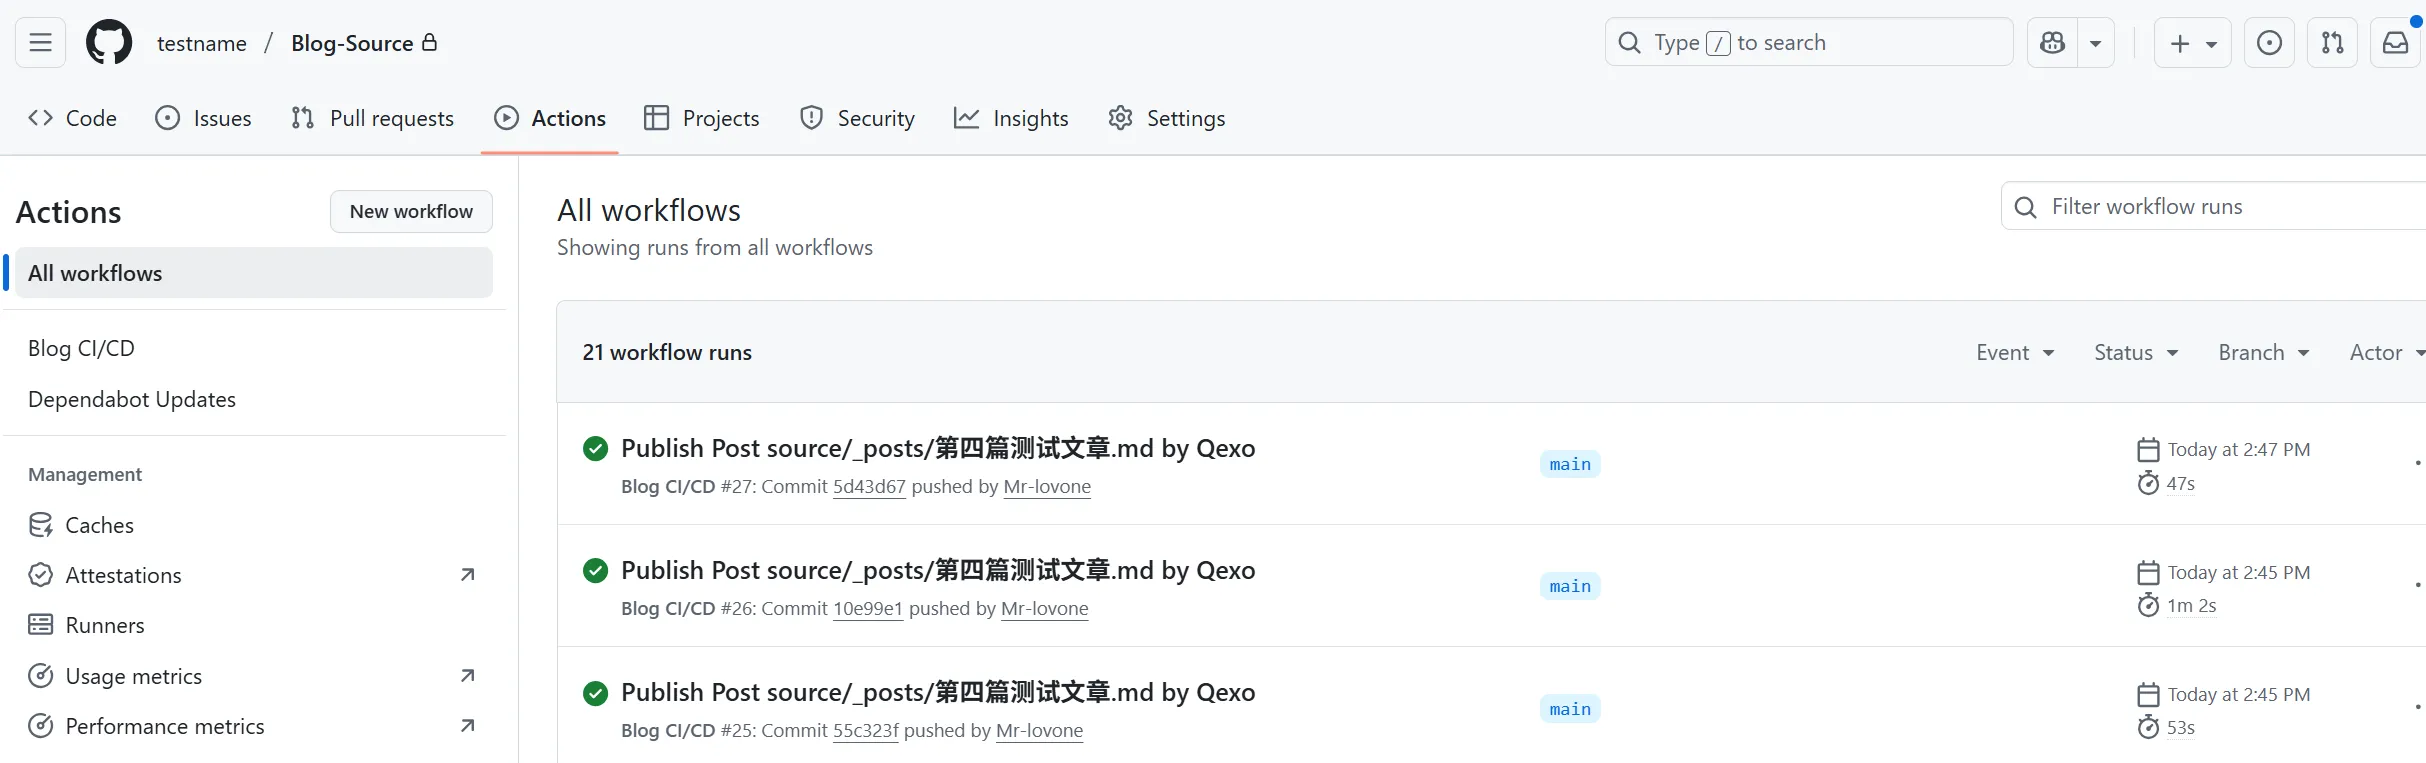Open the notifications inbox icon

2396,43
